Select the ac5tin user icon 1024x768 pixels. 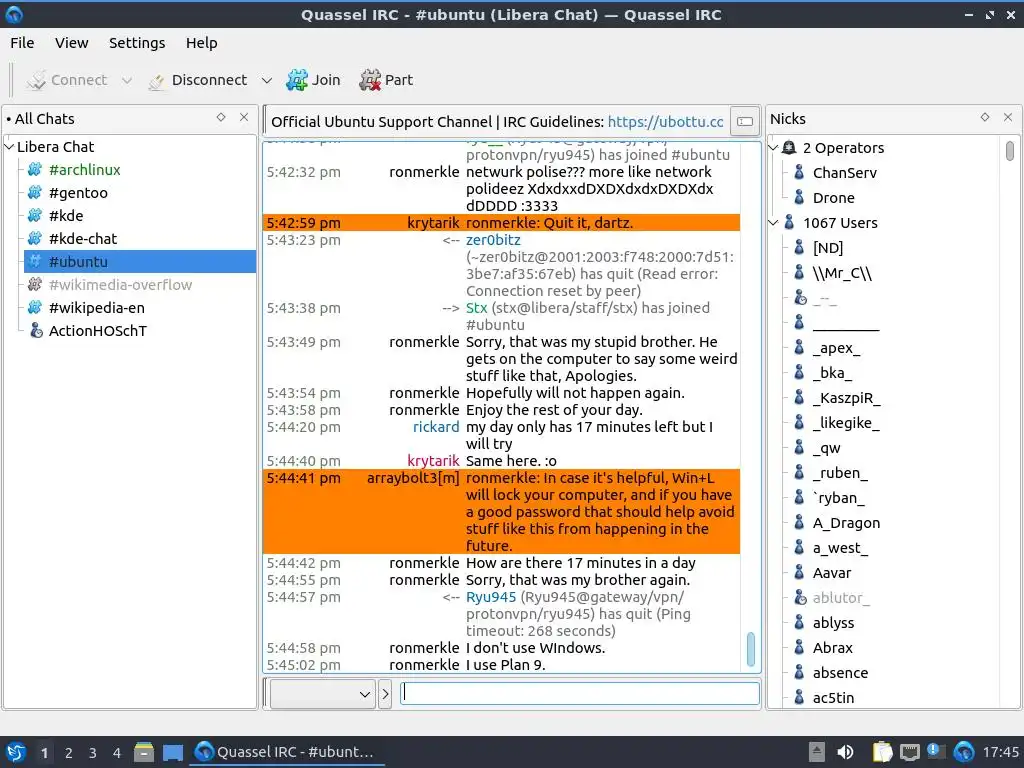point(799,697)
